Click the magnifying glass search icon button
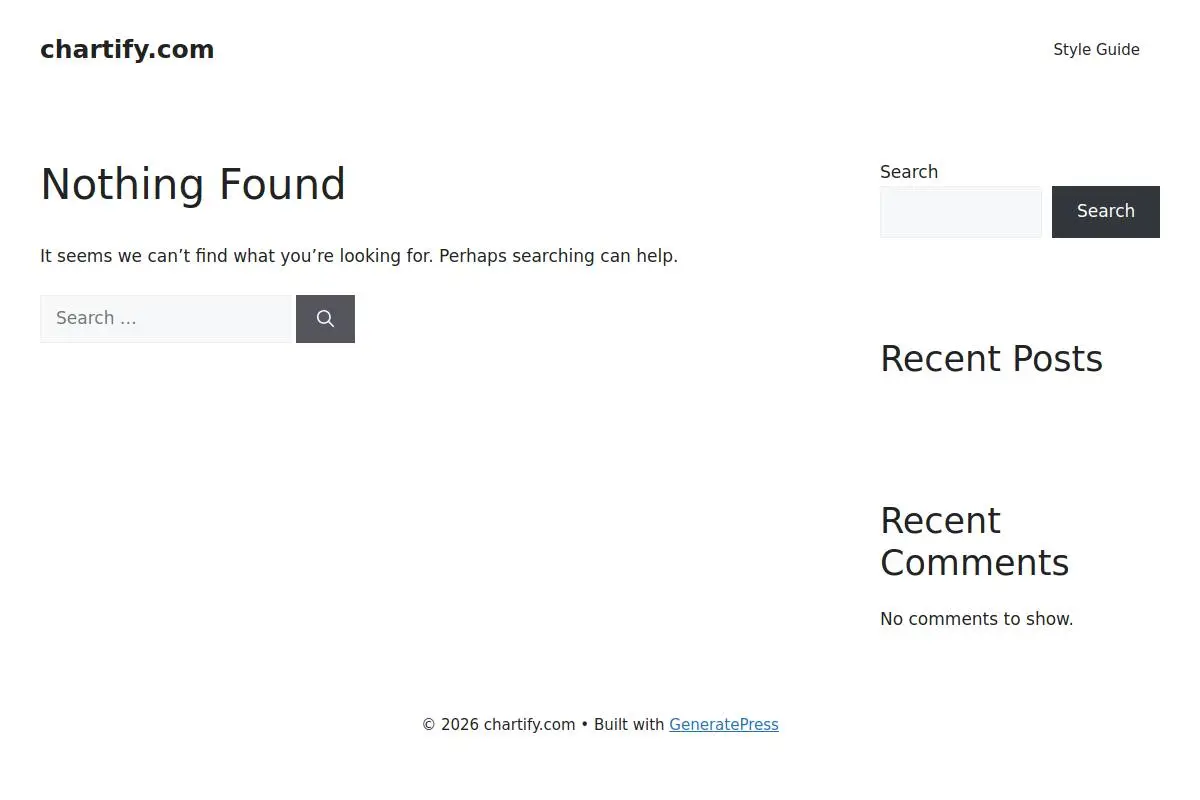Screen dimensions: 1200x800 point(325,319)
